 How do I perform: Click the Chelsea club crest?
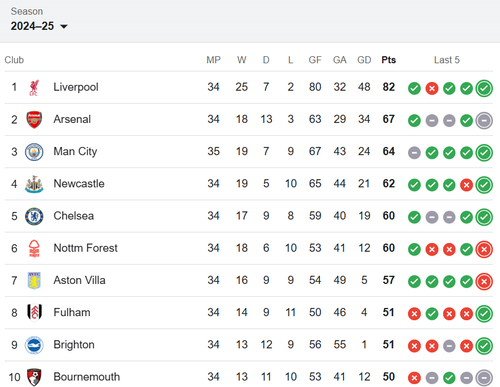(x=34, y=216)
